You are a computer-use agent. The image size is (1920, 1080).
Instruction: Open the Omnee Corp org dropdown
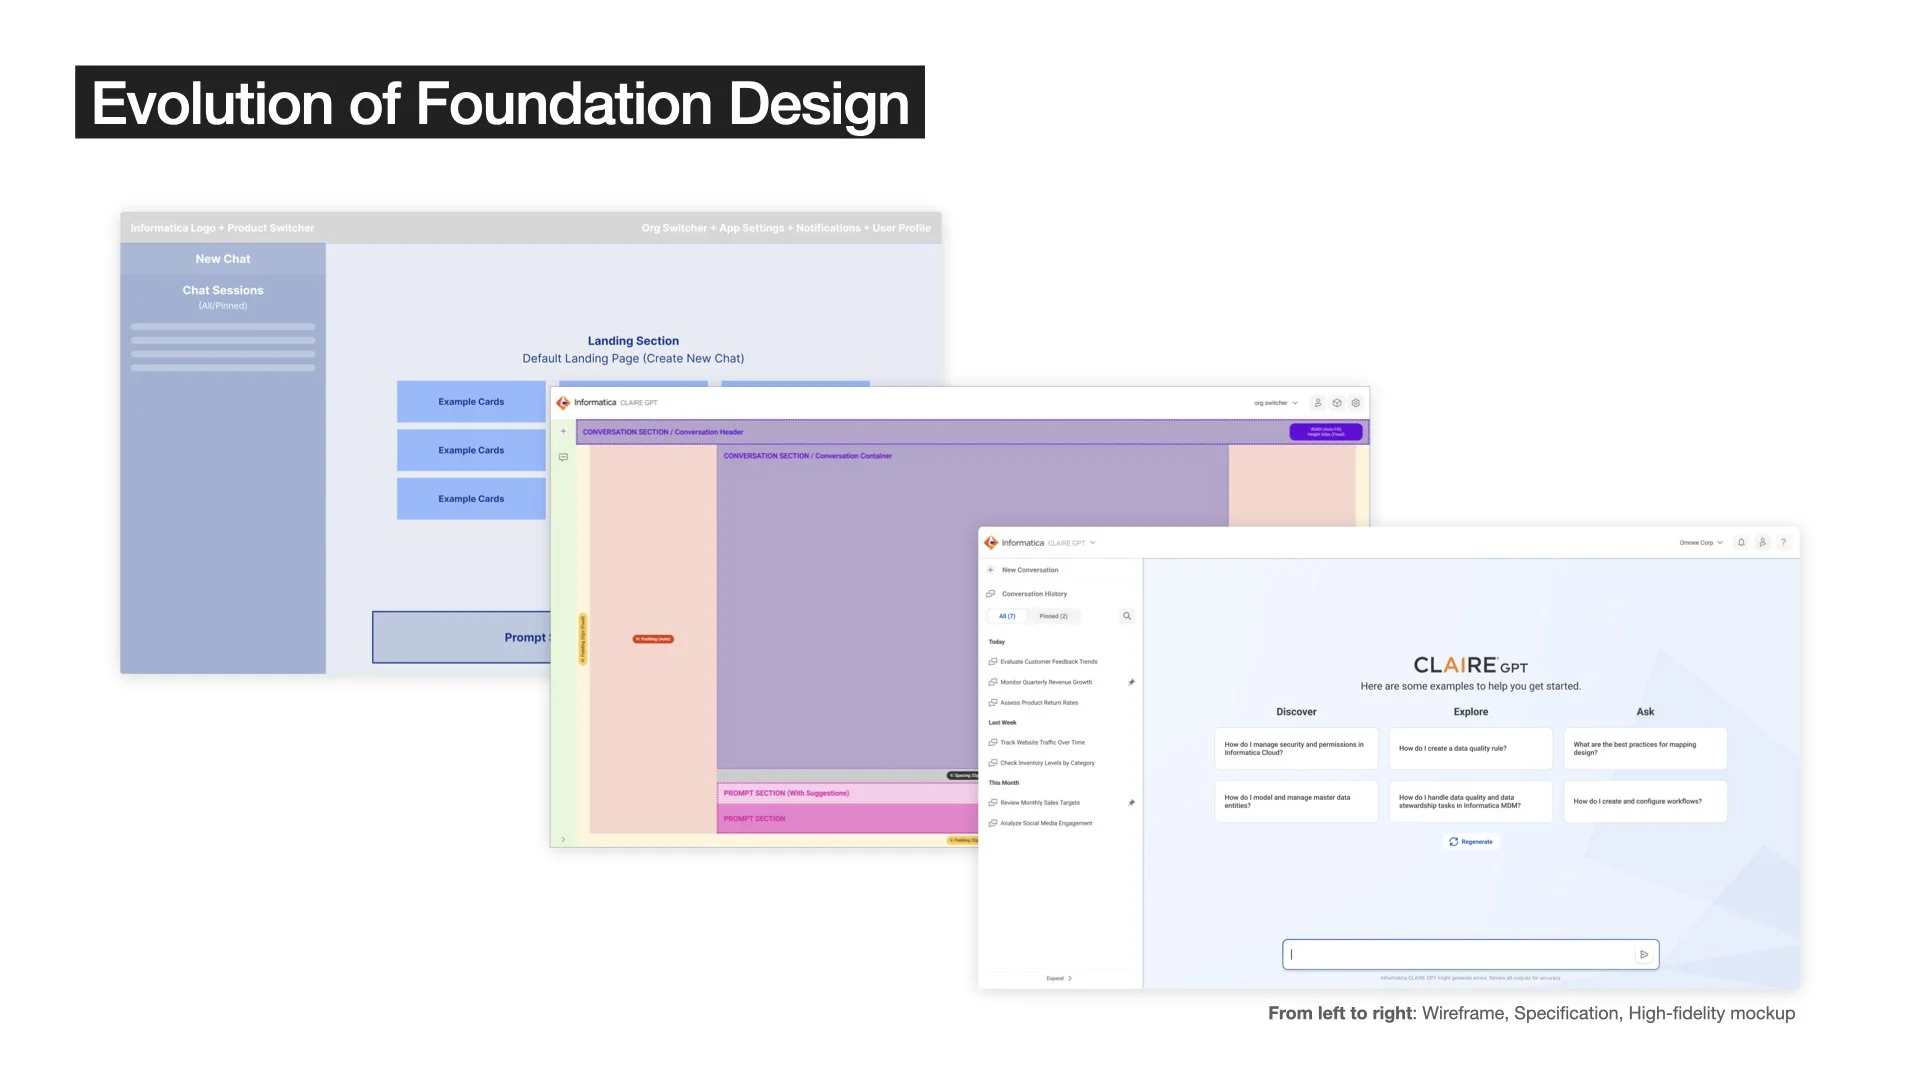click(x=1701, y=543)
